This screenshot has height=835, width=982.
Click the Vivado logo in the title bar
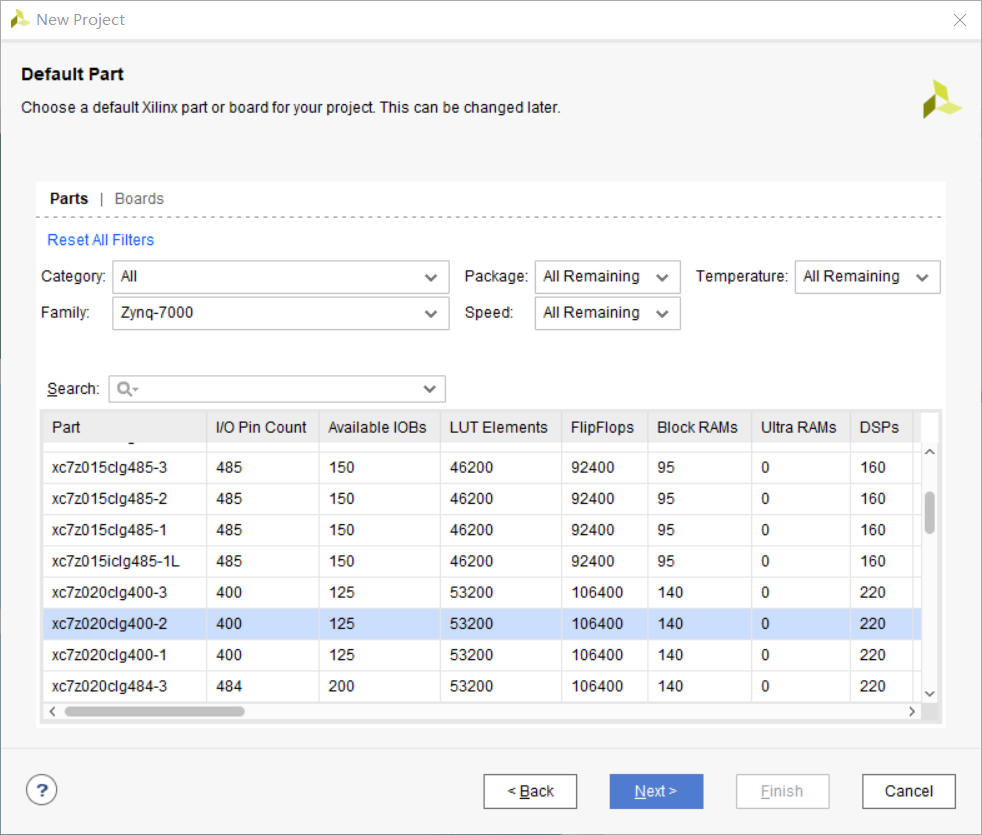pos(19,19)
